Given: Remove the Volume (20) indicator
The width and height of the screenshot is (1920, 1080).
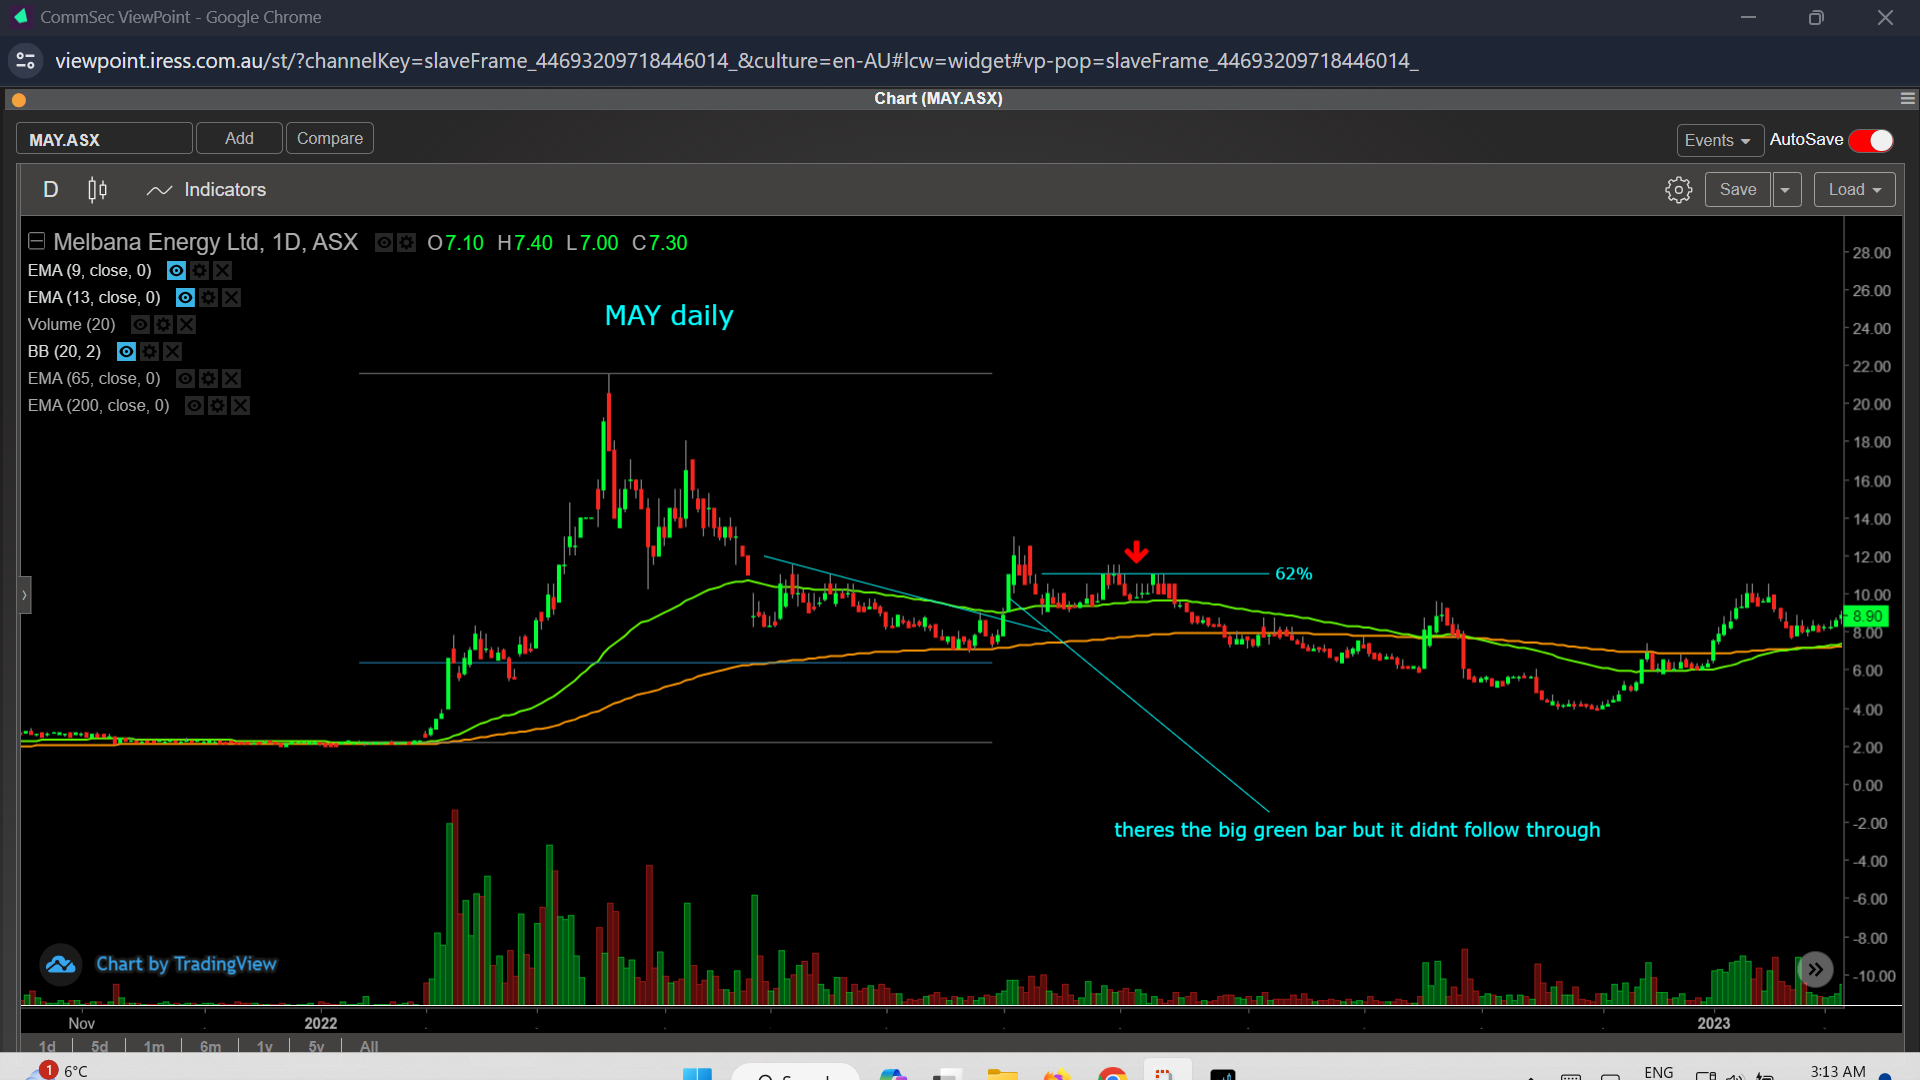Looking at the screenshot, I should tap(186, 324).
